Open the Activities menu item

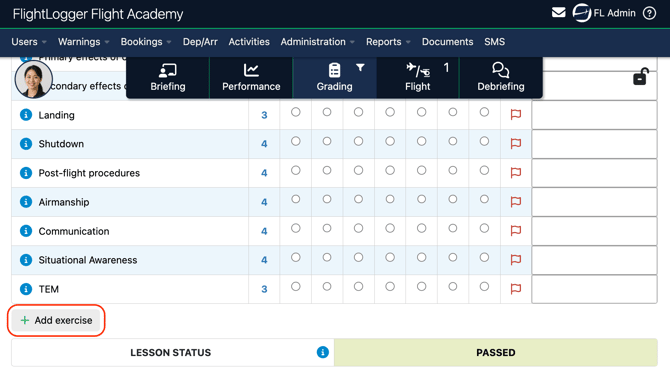pyautogui.click(x=249, y=42)
